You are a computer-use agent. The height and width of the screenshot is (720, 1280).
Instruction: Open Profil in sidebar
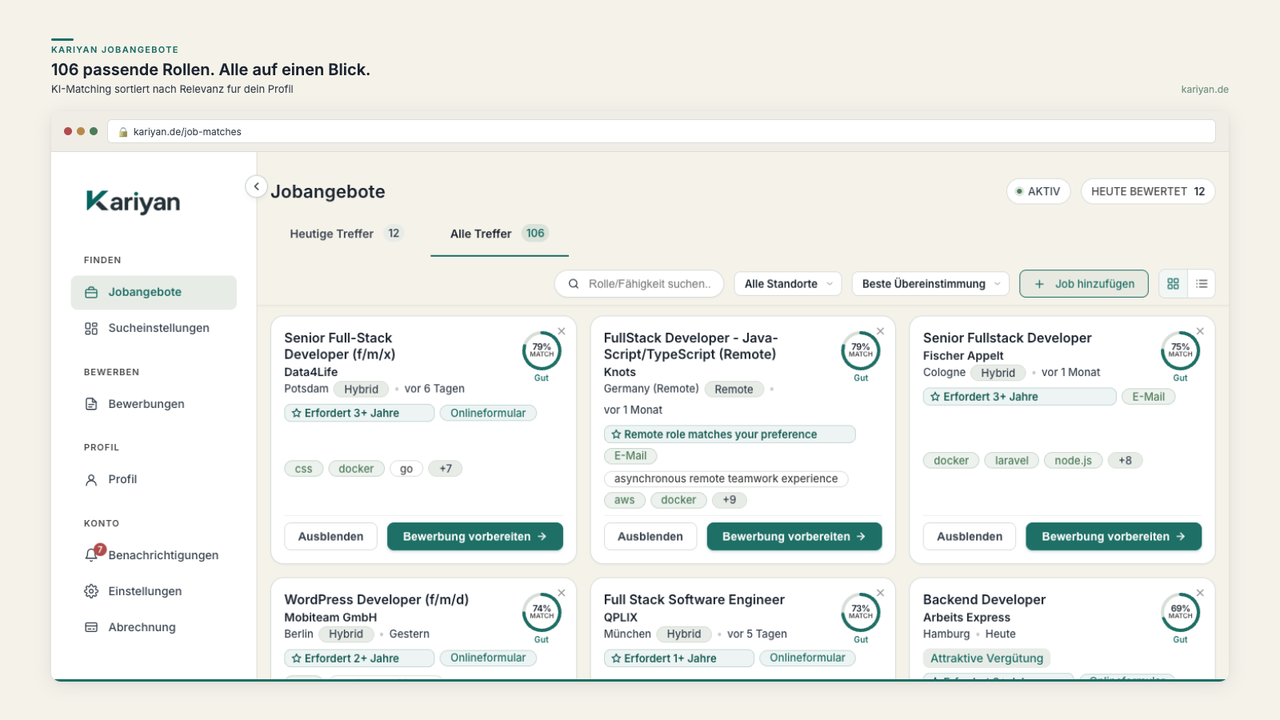154,480
